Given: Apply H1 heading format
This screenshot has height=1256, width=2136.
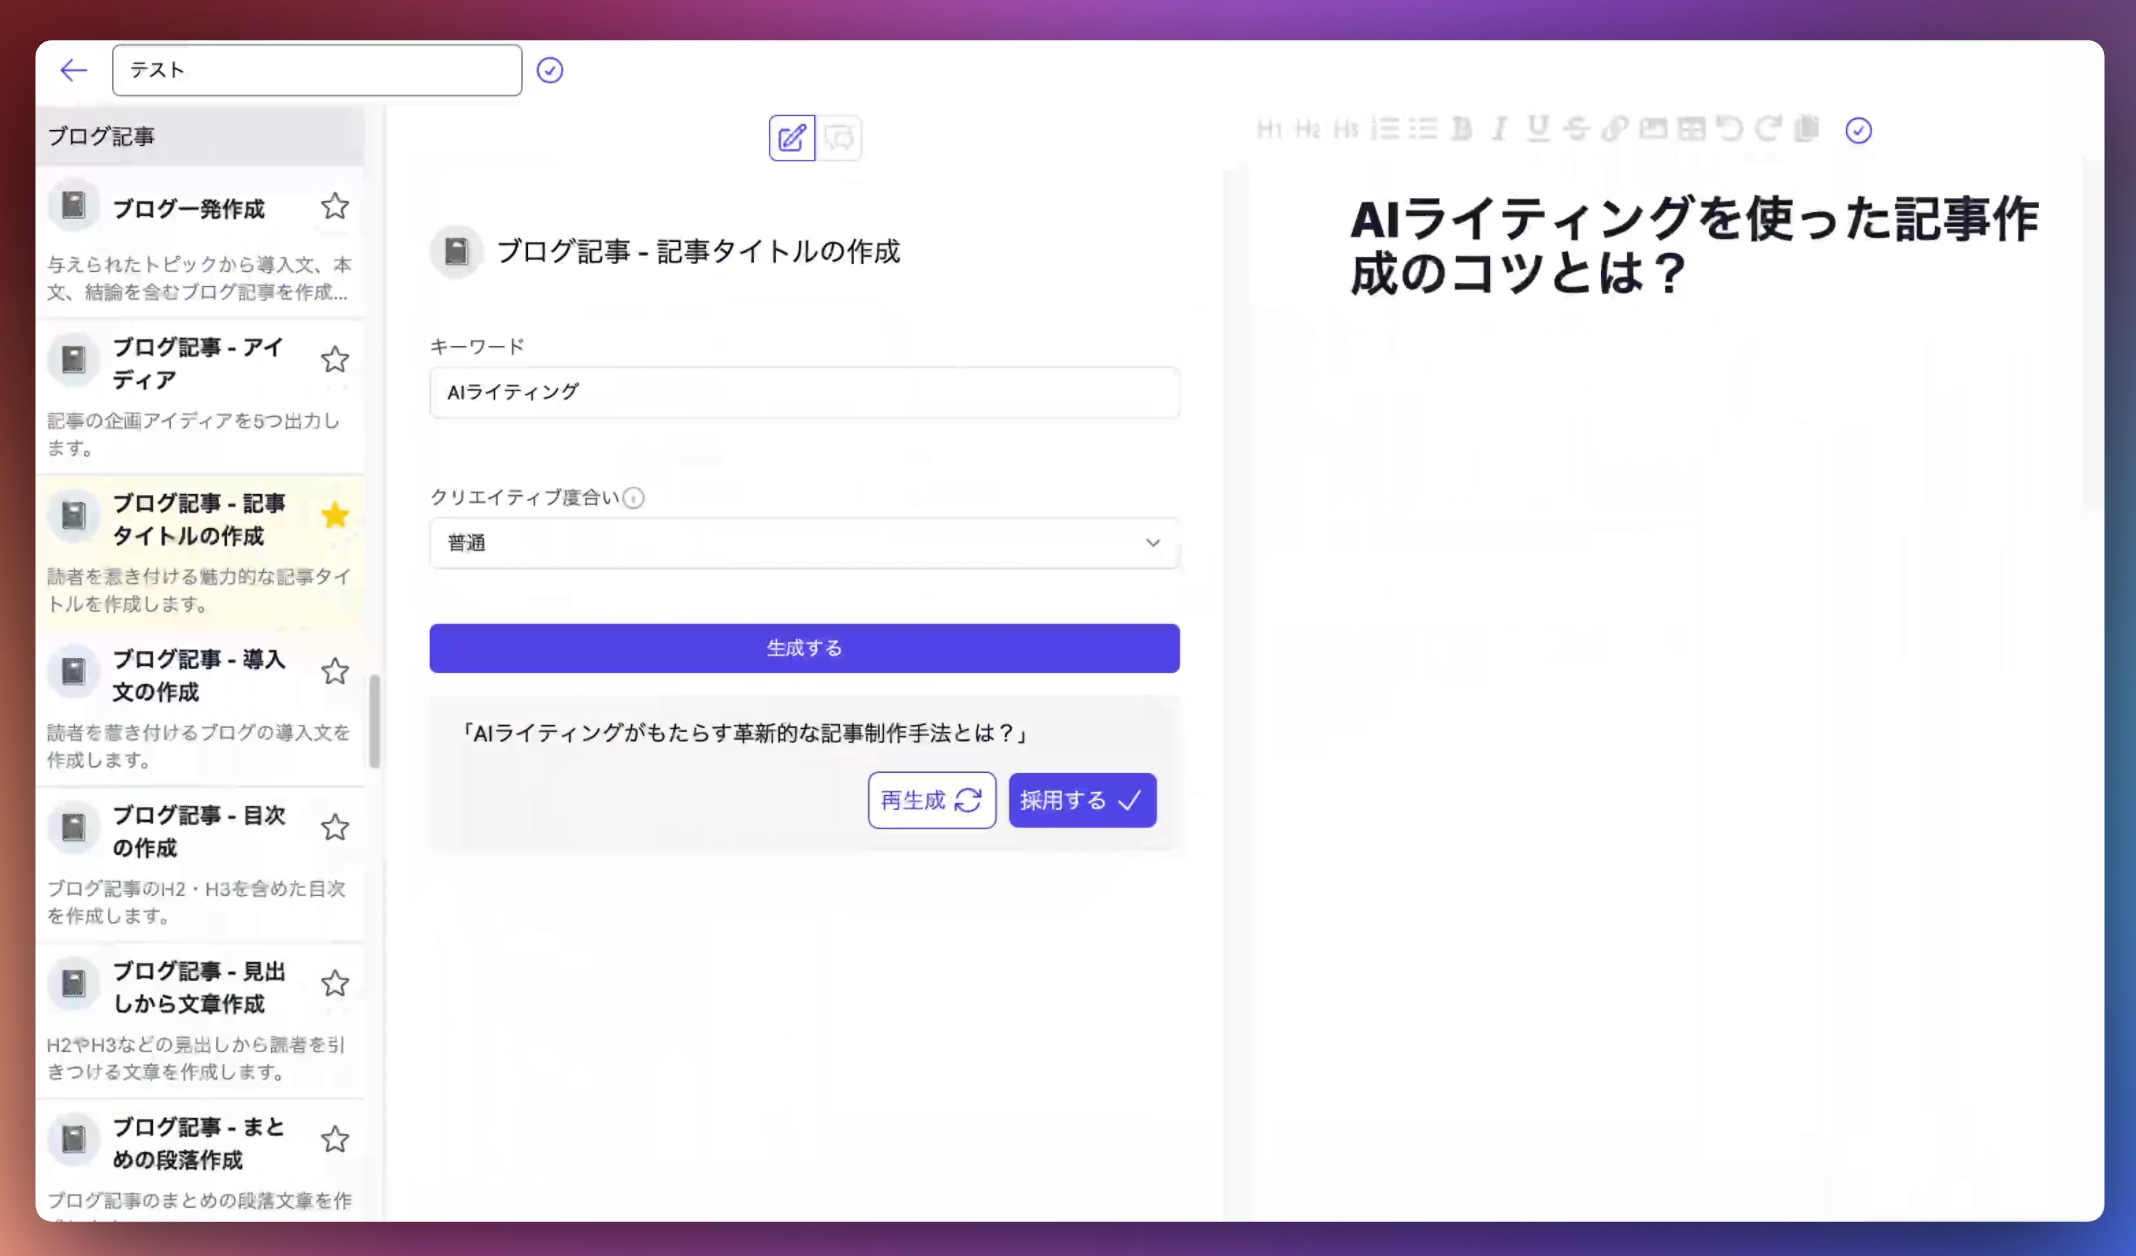Looking at the screenshot, I should tap(1269, 129).
